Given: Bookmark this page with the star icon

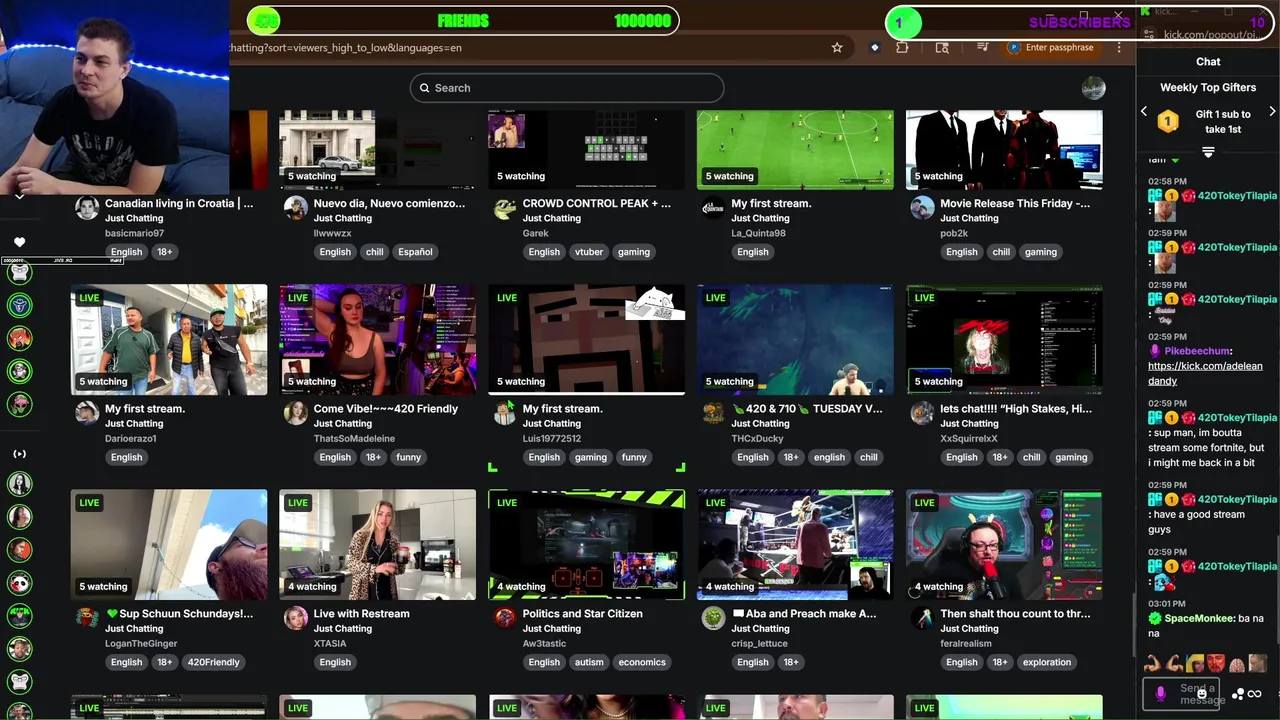Looking at the screenshot, I should click(x=837, y=47).
